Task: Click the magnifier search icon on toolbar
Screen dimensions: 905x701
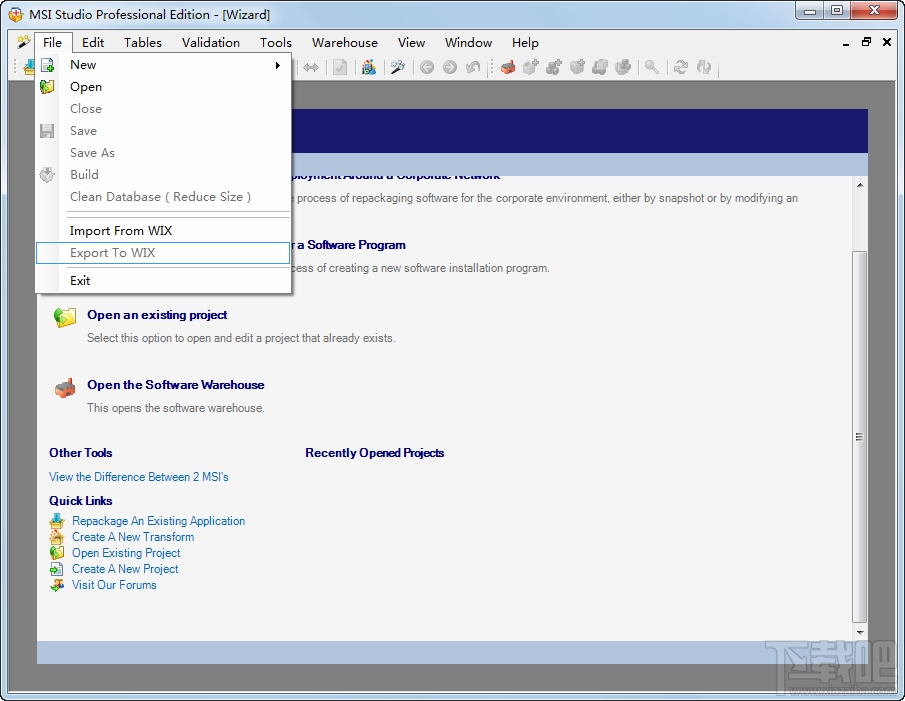Action: click(652, 68)
